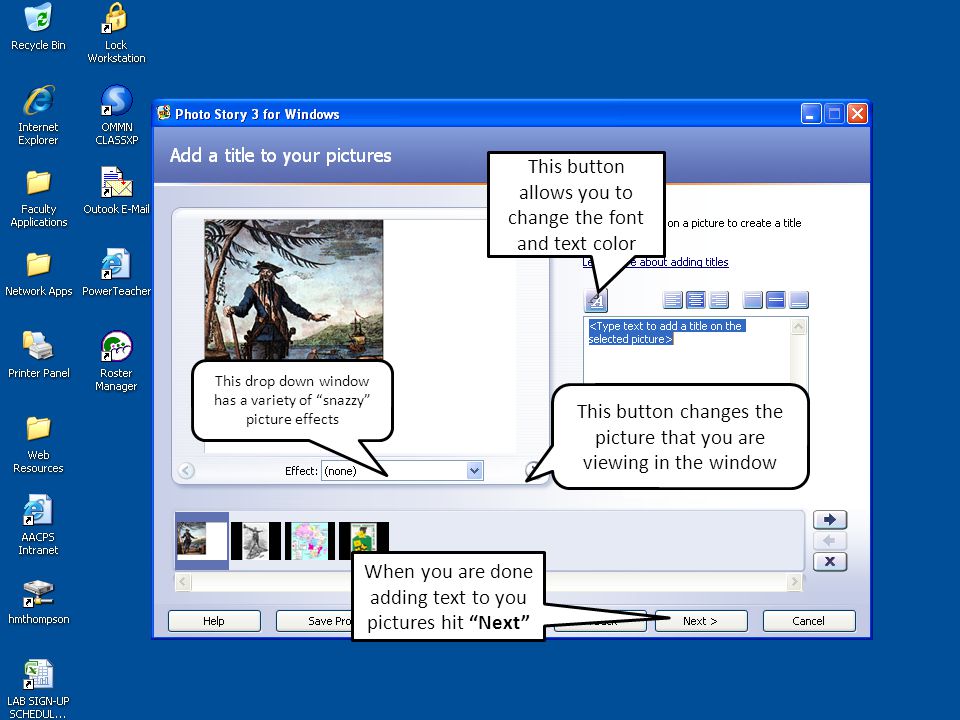Launch the Roster Manager shortcut
960x720 pixels.
pos(116,362)
